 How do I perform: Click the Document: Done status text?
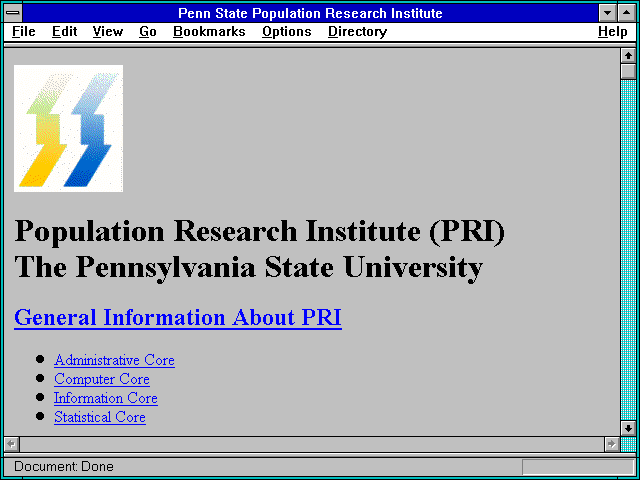pos(64,467)
